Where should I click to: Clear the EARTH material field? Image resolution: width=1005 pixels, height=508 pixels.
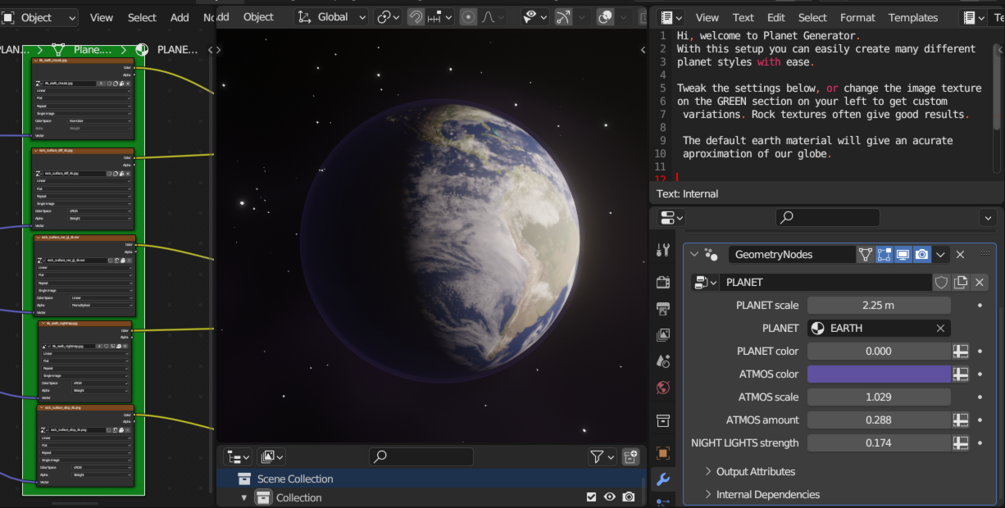point(940,328)
